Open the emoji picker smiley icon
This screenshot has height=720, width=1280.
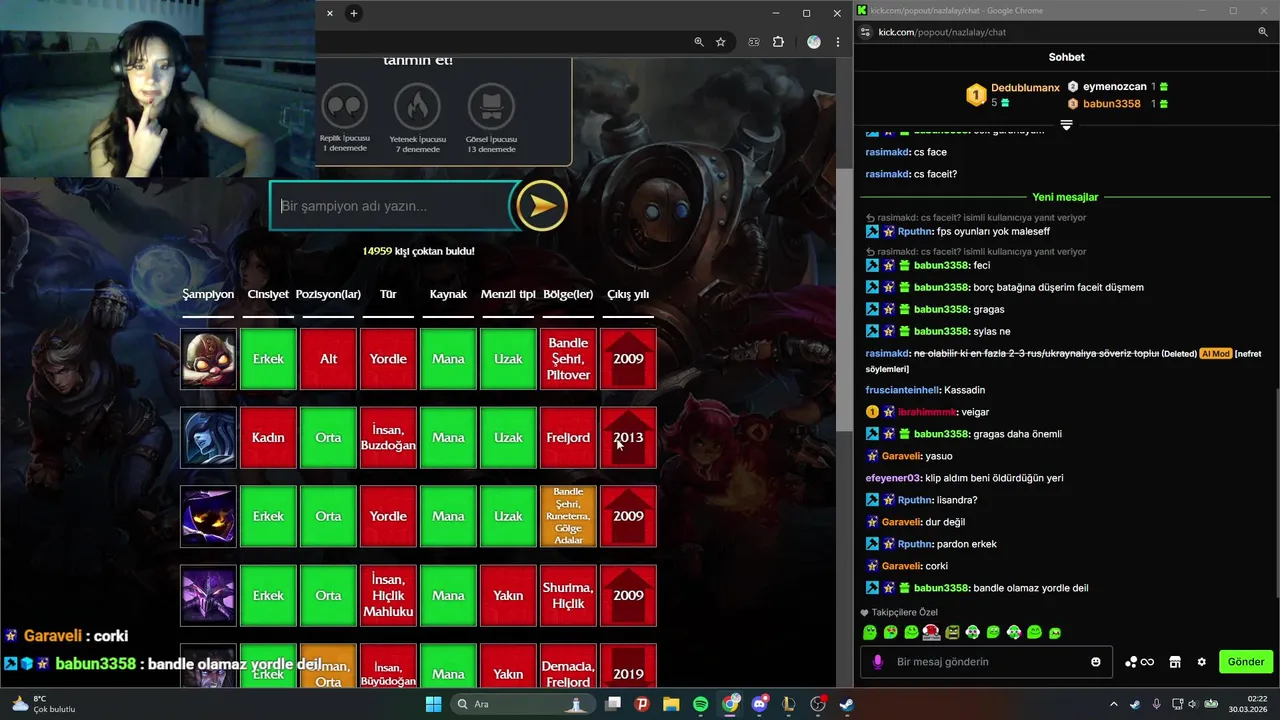coord(1096,662)
